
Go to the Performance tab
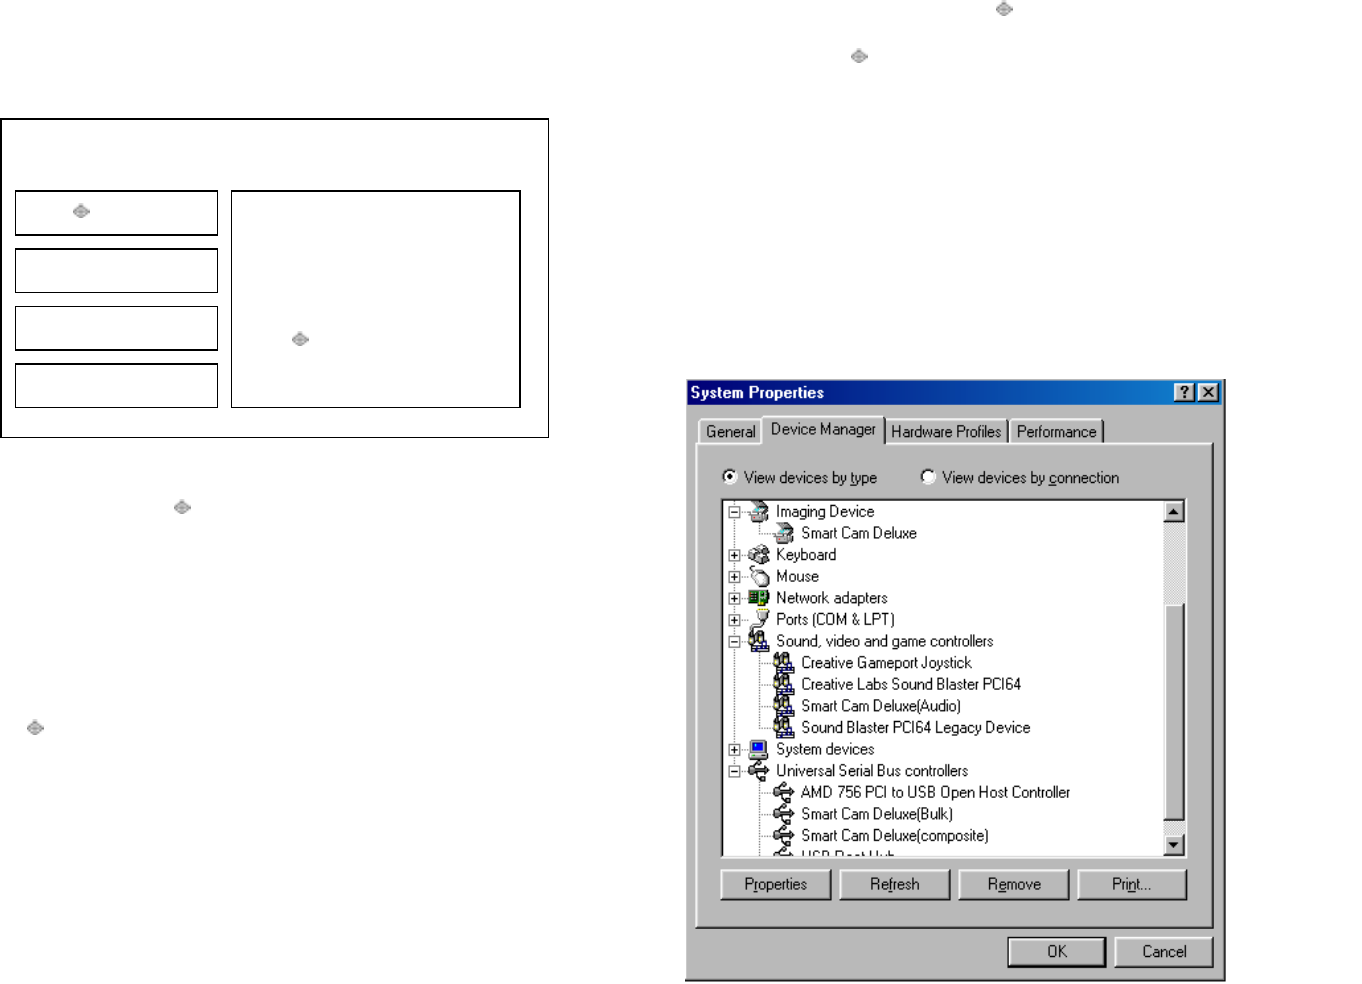(x=1056, y=432)
